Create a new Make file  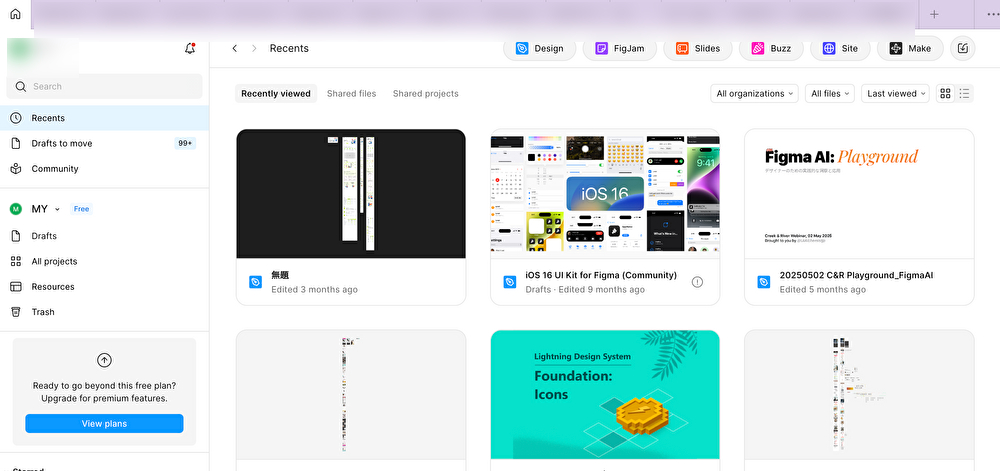point(910,48)
